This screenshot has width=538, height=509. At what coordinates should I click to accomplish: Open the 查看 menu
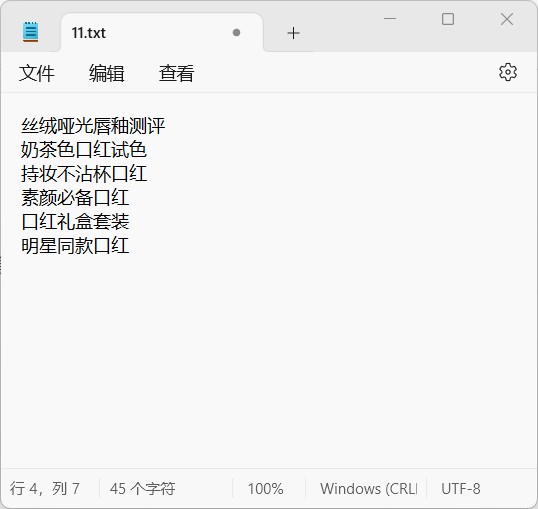(176, 73)
